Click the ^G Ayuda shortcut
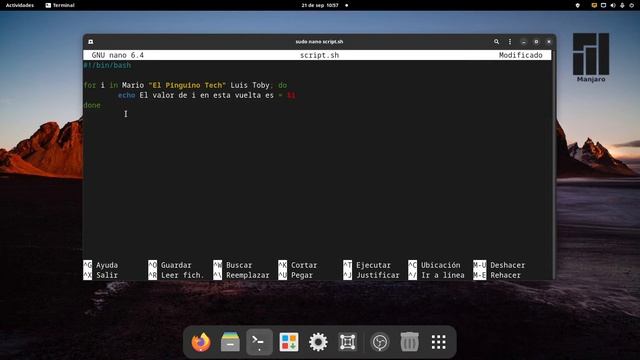The width and height of the screenshot is (640, 360). [101, 265]
